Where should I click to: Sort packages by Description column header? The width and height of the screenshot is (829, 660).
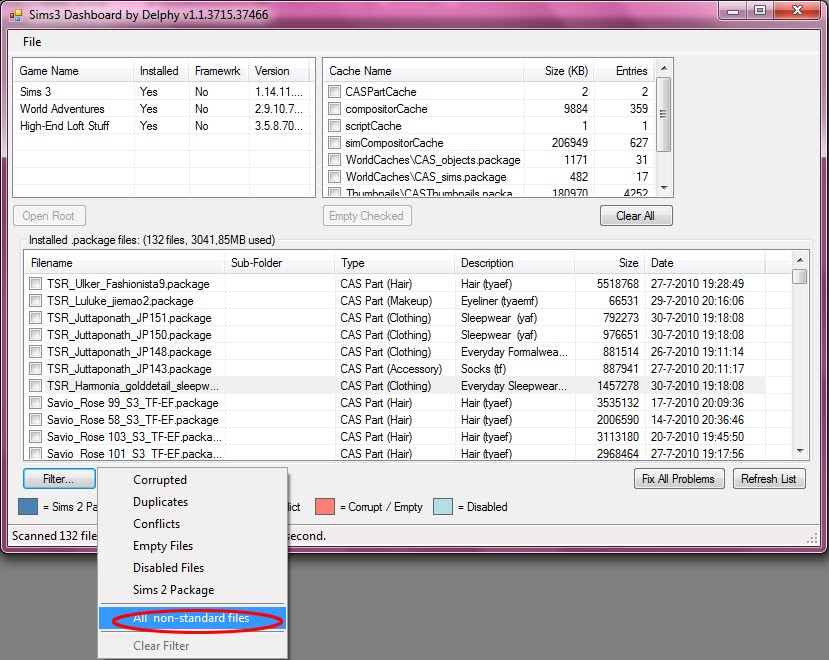[514, 263]
